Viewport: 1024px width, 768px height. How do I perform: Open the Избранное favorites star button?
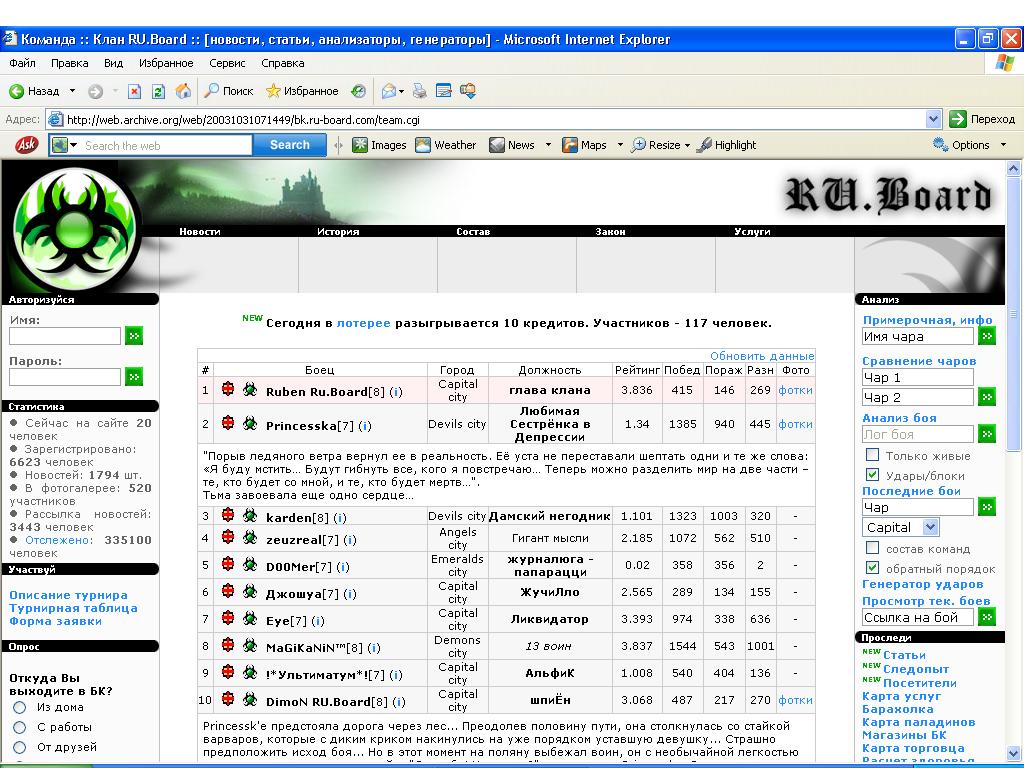(x=302, y=91)
